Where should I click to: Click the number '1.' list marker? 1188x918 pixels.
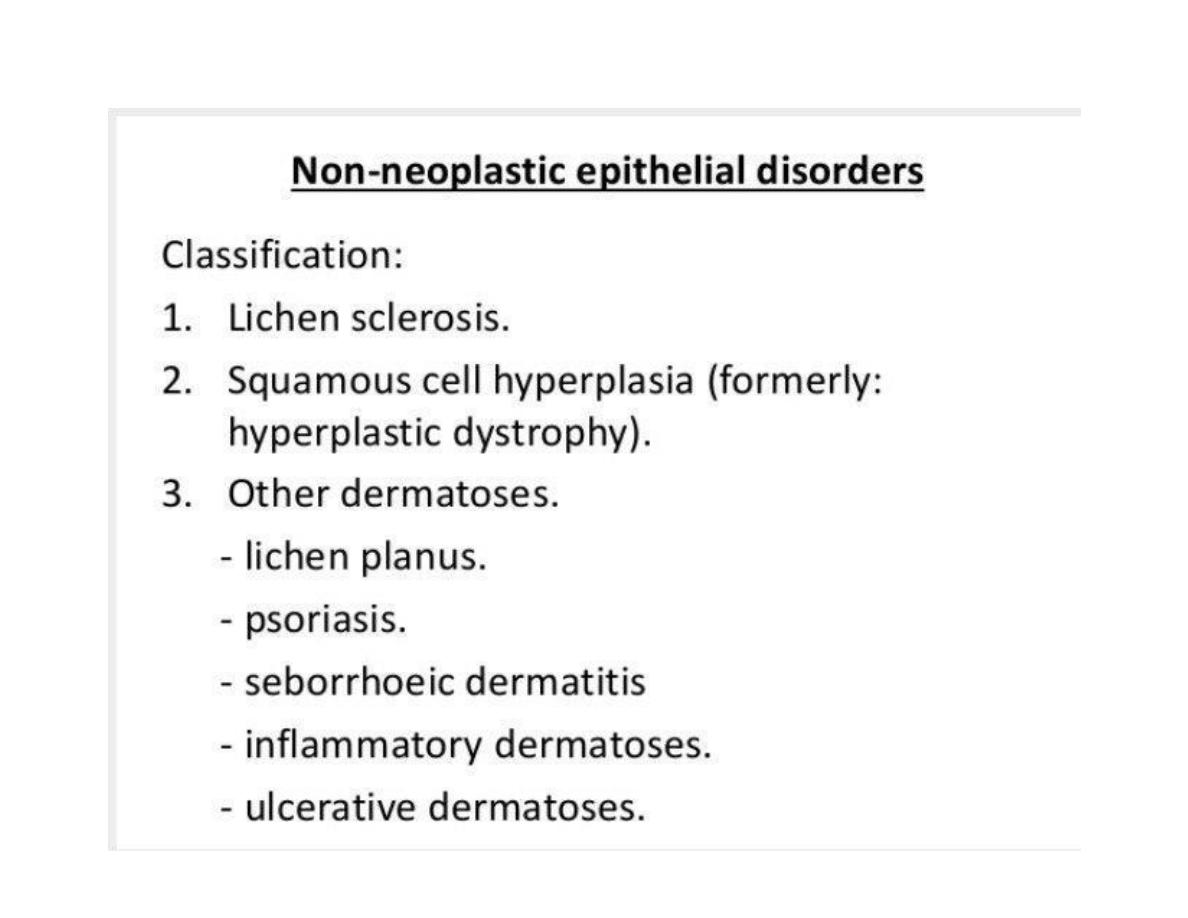(176, 318)
